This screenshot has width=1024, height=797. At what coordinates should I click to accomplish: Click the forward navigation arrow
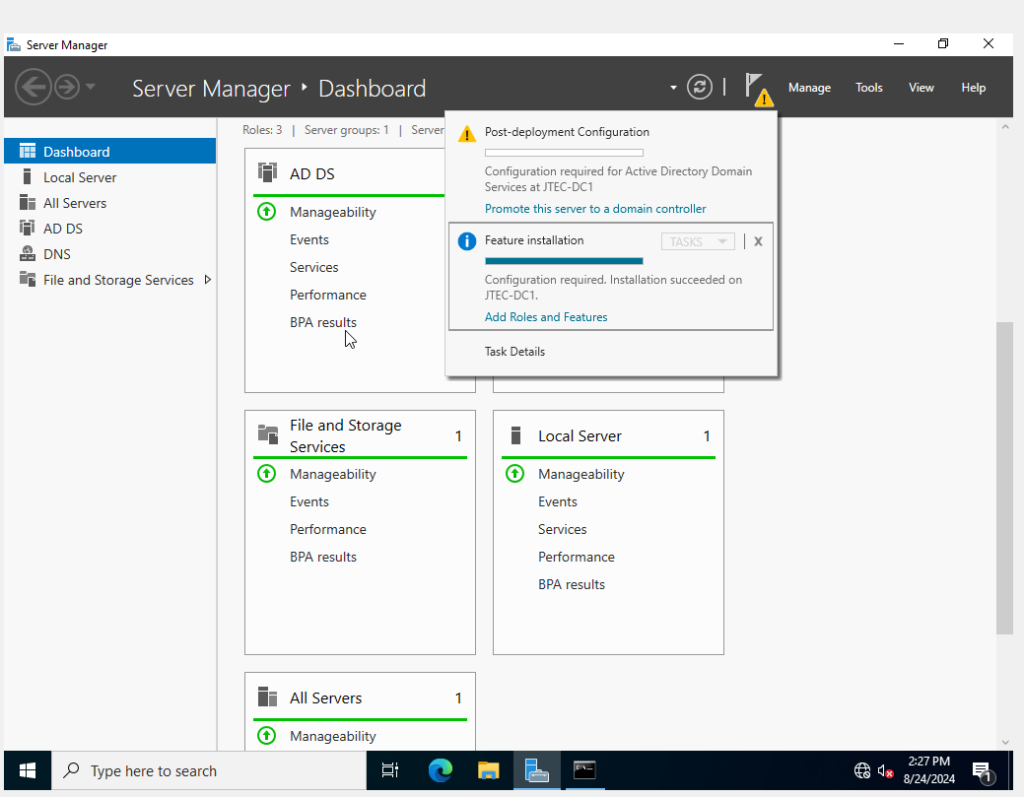(x=67, y=87)
